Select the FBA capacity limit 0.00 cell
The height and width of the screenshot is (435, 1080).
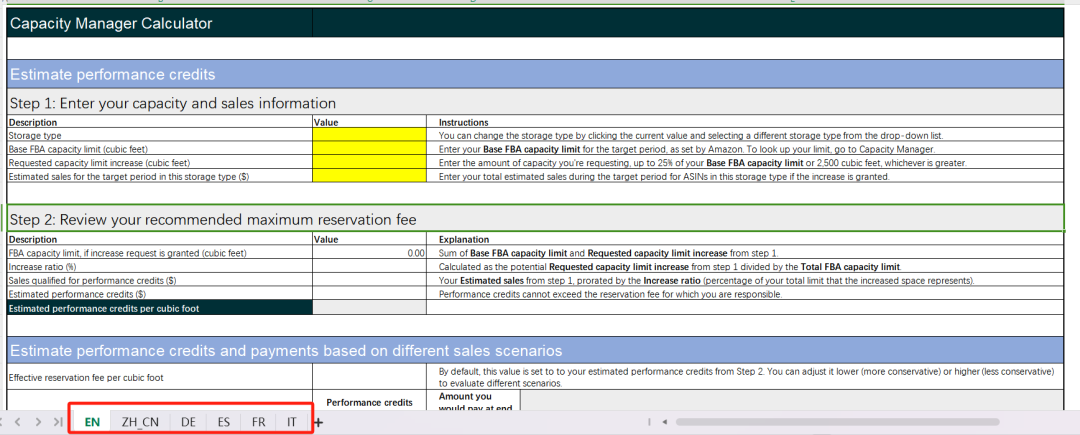369,253
